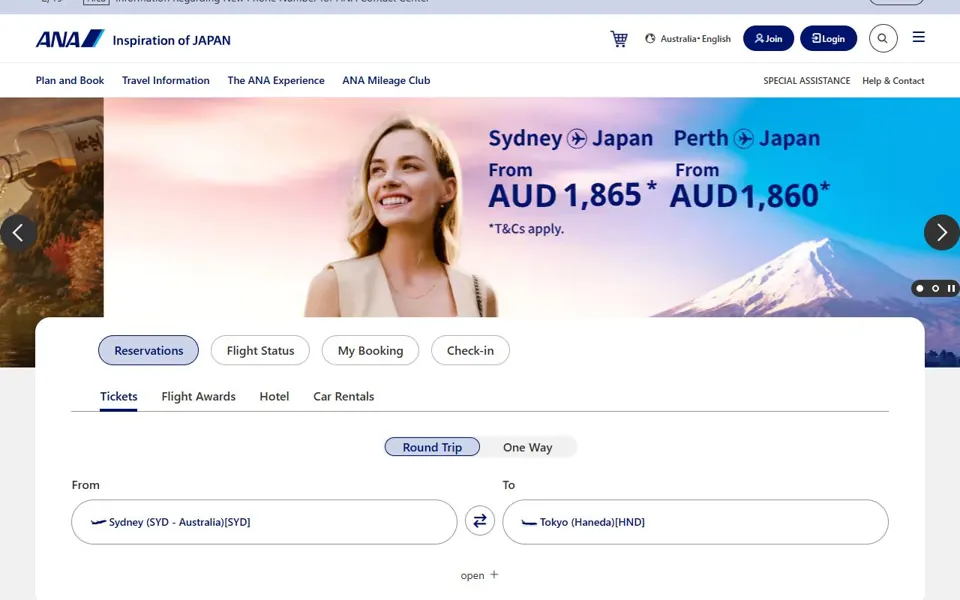The width and height of the screenshot is (960, 600).
Task: Choose One Way option
Action: pos(528,447)
